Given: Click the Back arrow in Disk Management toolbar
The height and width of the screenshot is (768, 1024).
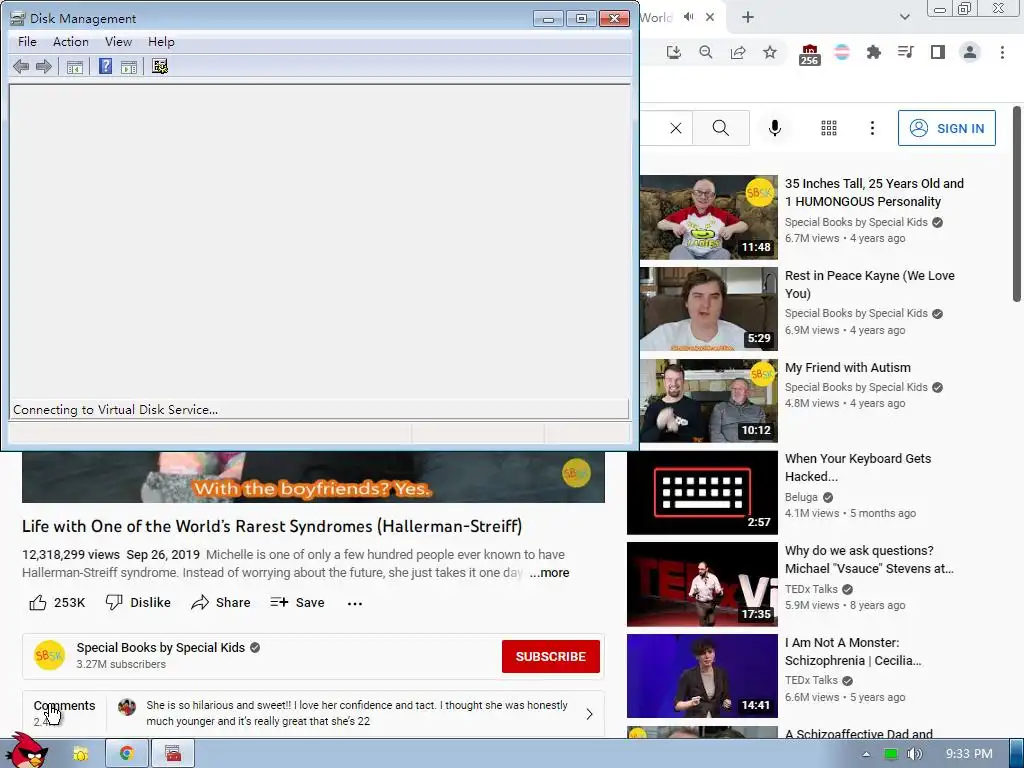Looking at the screenshot, I should click(21, 67).
